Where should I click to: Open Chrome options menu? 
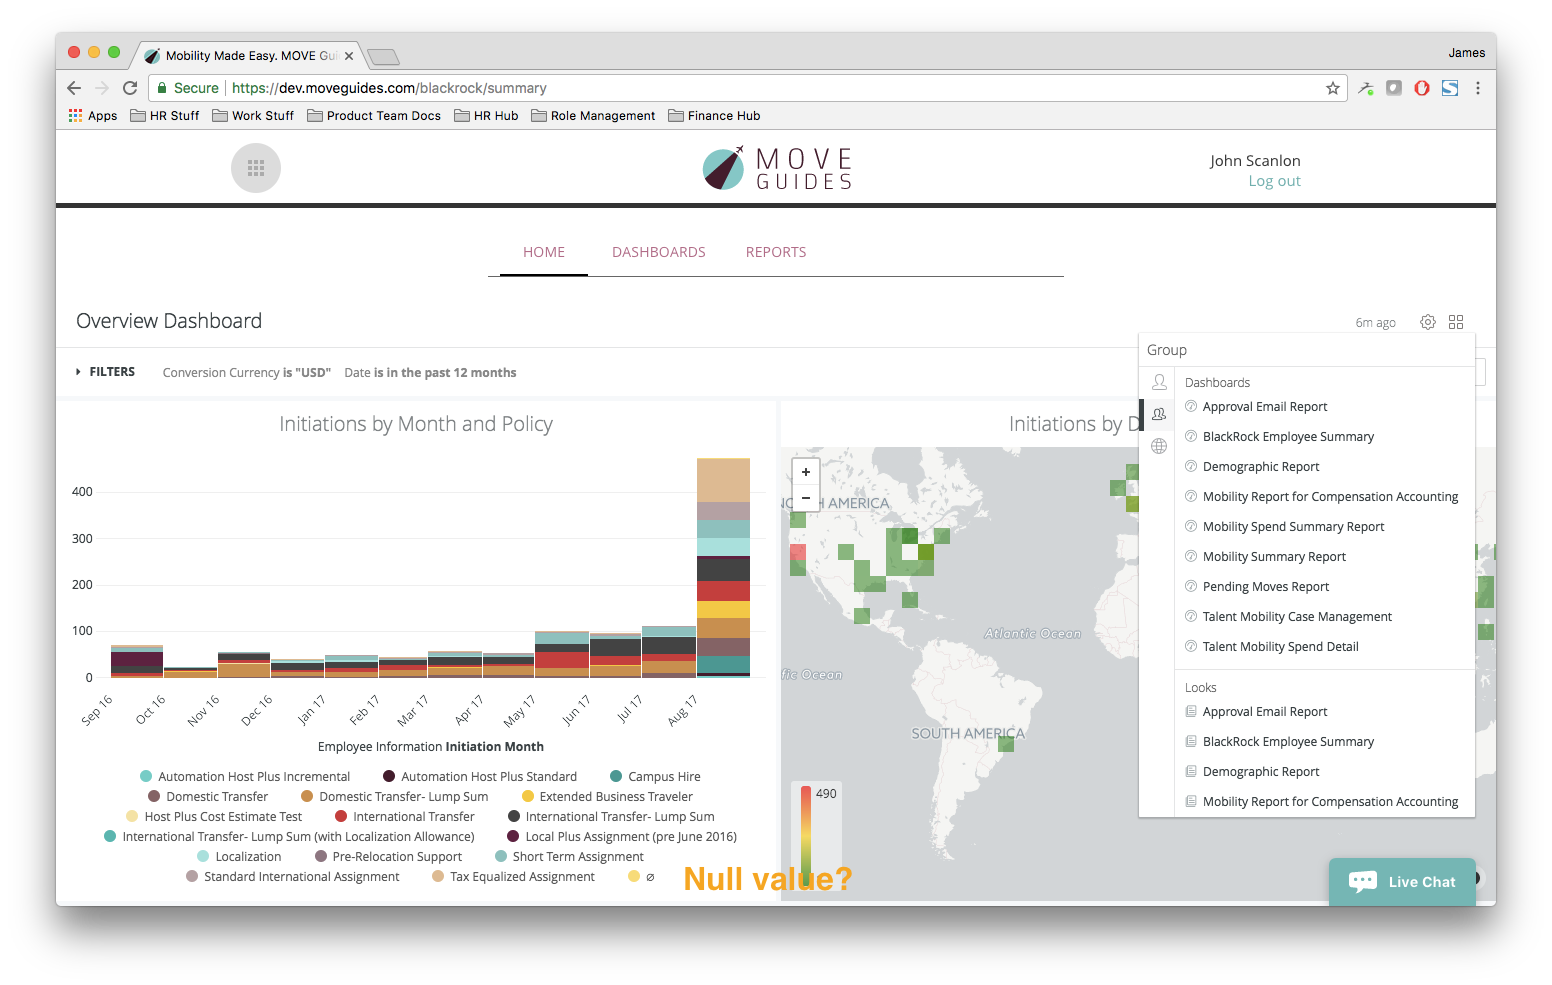pos(1478,88)
